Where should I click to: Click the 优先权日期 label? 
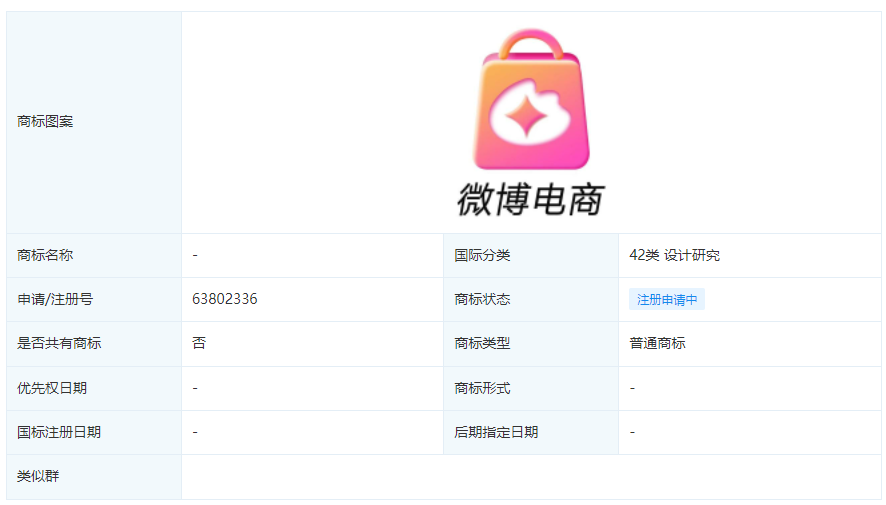[x=52, y=388]
